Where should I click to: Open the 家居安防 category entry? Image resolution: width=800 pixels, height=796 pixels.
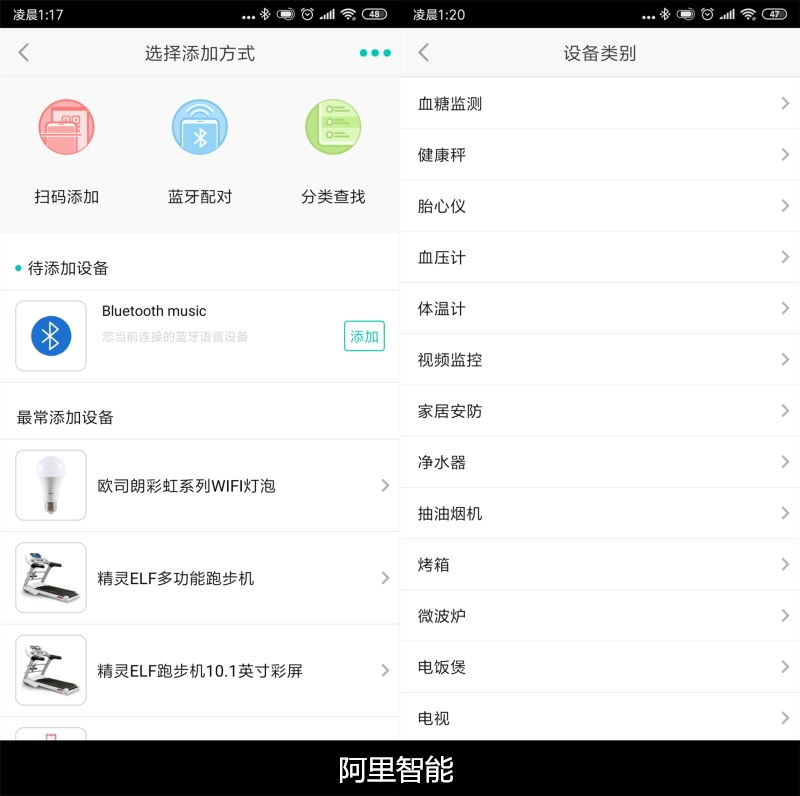(x=600, y=410)
